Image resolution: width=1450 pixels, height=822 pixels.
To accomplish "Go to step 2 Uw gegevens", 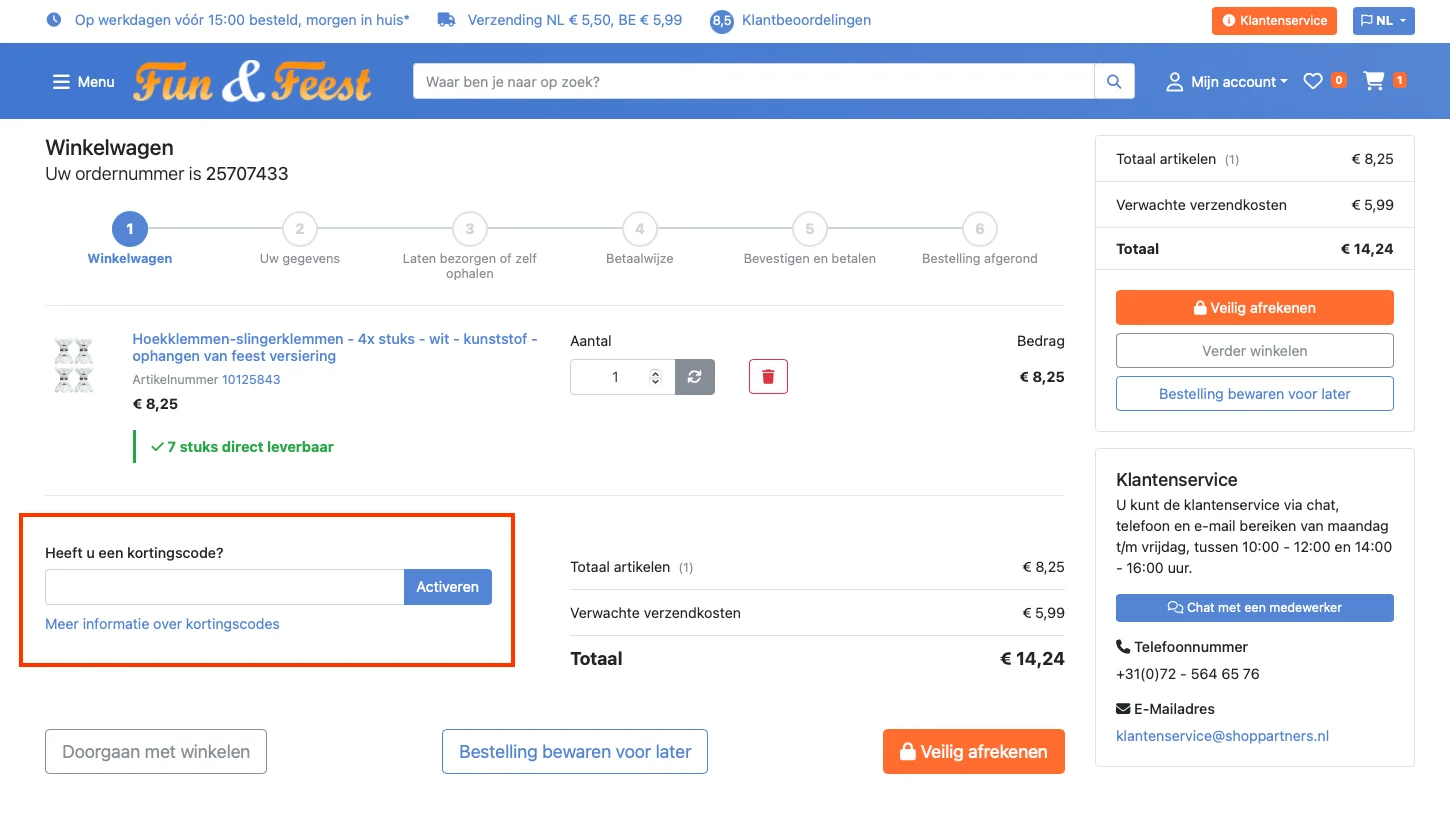I will point(299,229).
